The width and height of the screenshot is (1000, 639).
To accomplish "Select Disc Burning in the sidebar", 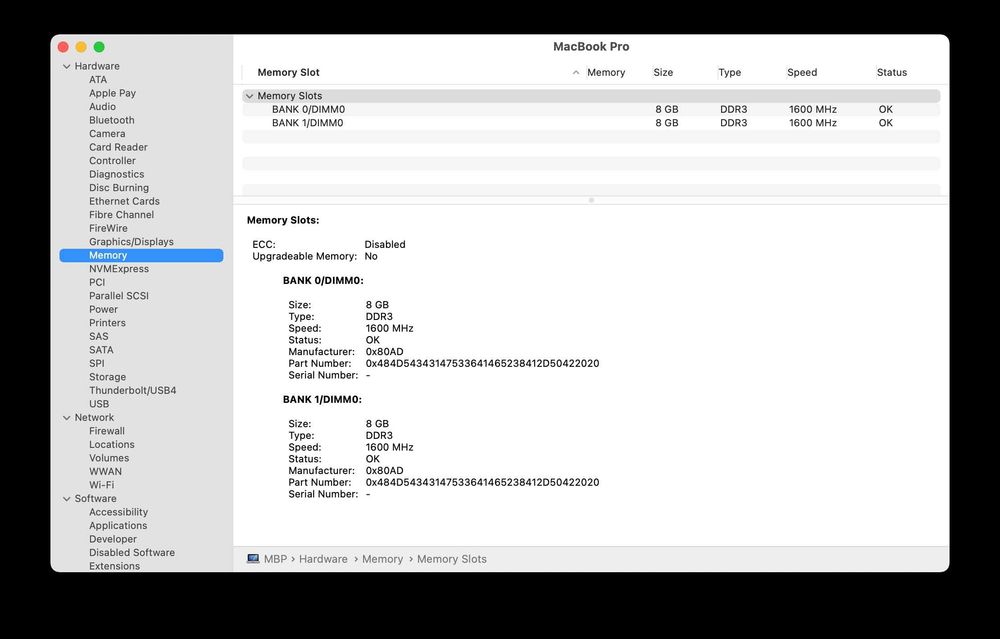I will click(119, 187).
